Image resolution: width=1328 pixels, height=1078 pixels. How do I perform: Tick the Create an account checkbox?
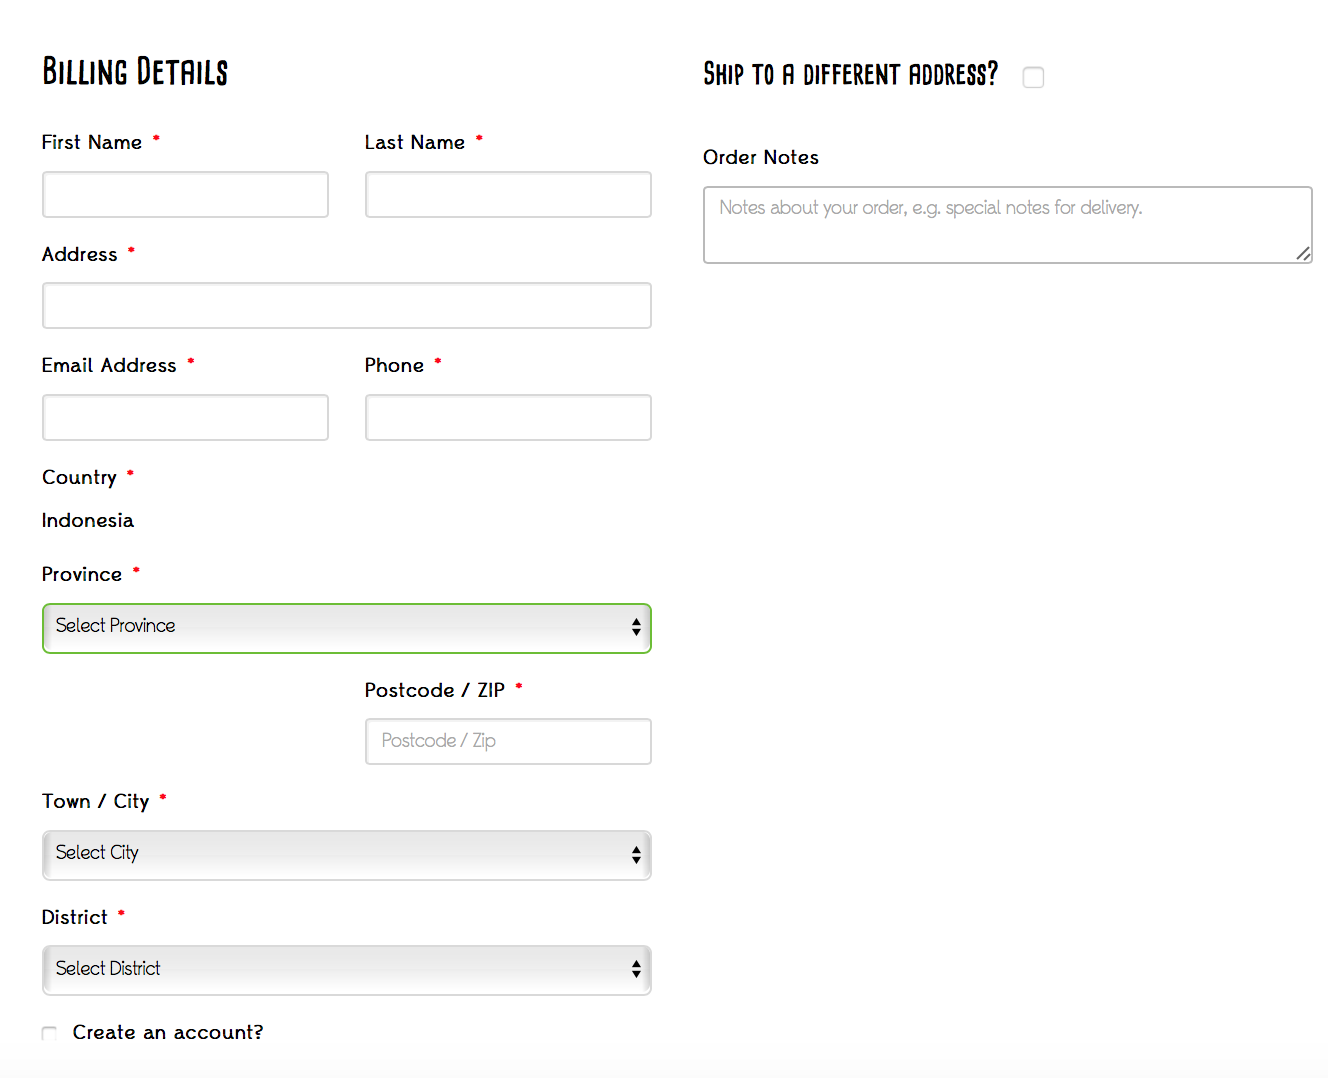49,1033
